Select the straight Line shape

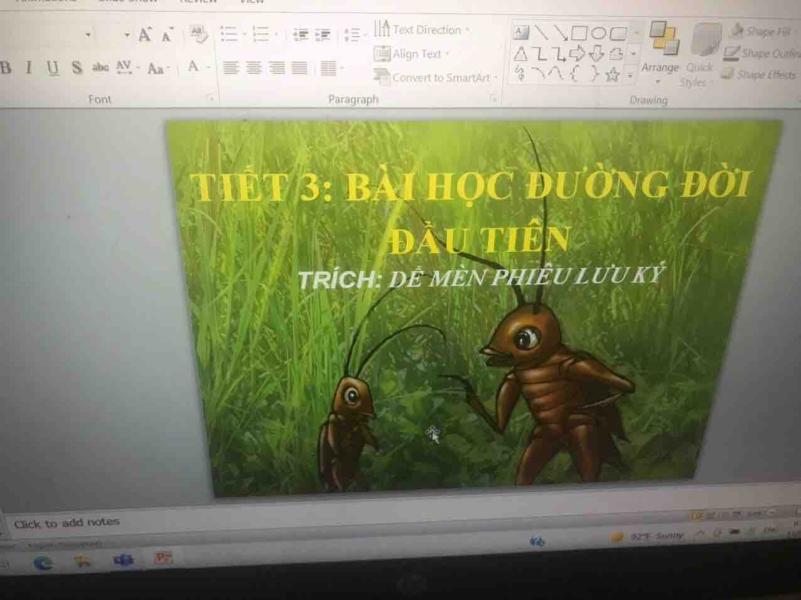[x=540, y=33]
